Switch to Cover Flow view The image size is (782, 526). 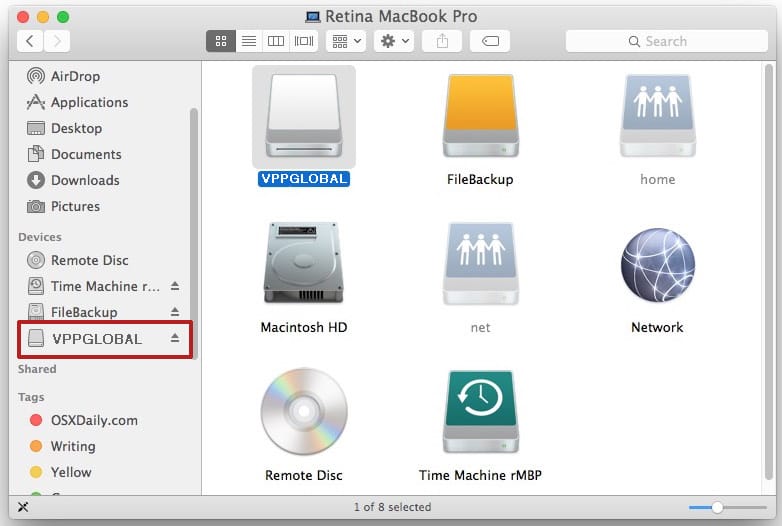(x=304, y=41)
